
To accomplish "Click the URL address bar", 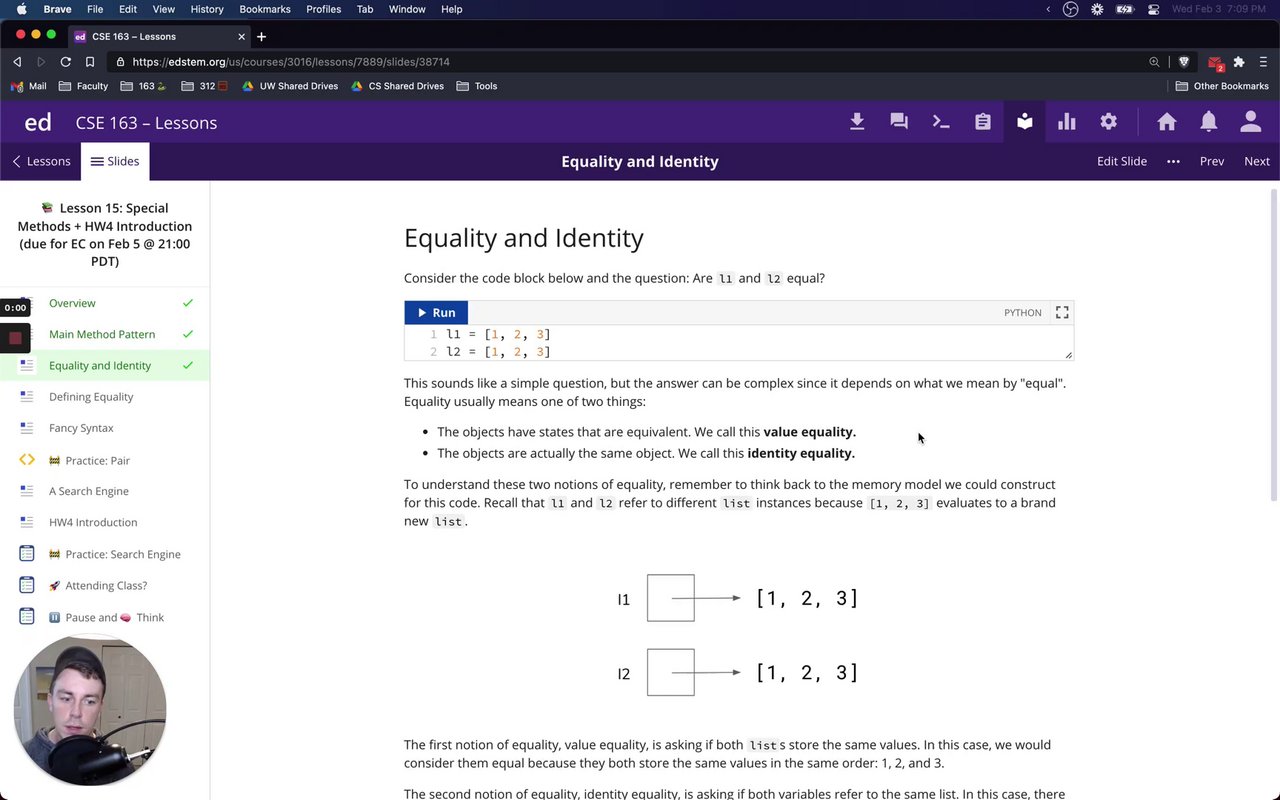I will (640, 62).
